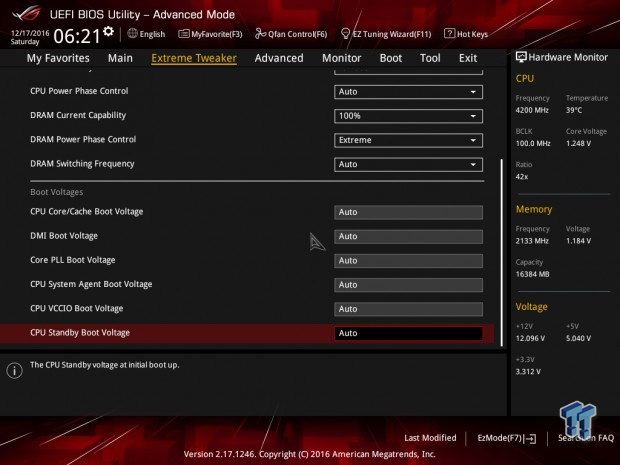Click memory capacity 16384 MB value

tap(532, 274)
